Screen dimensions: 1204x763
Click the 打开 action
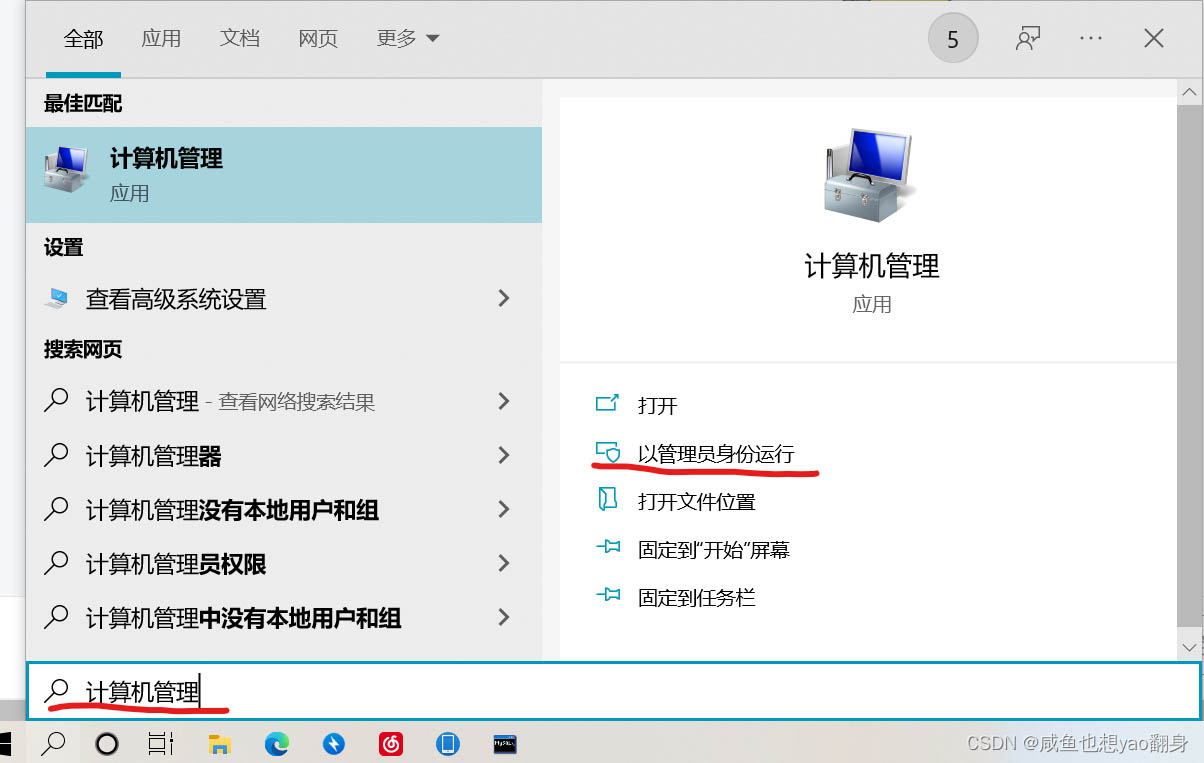(x=657, y=405)
